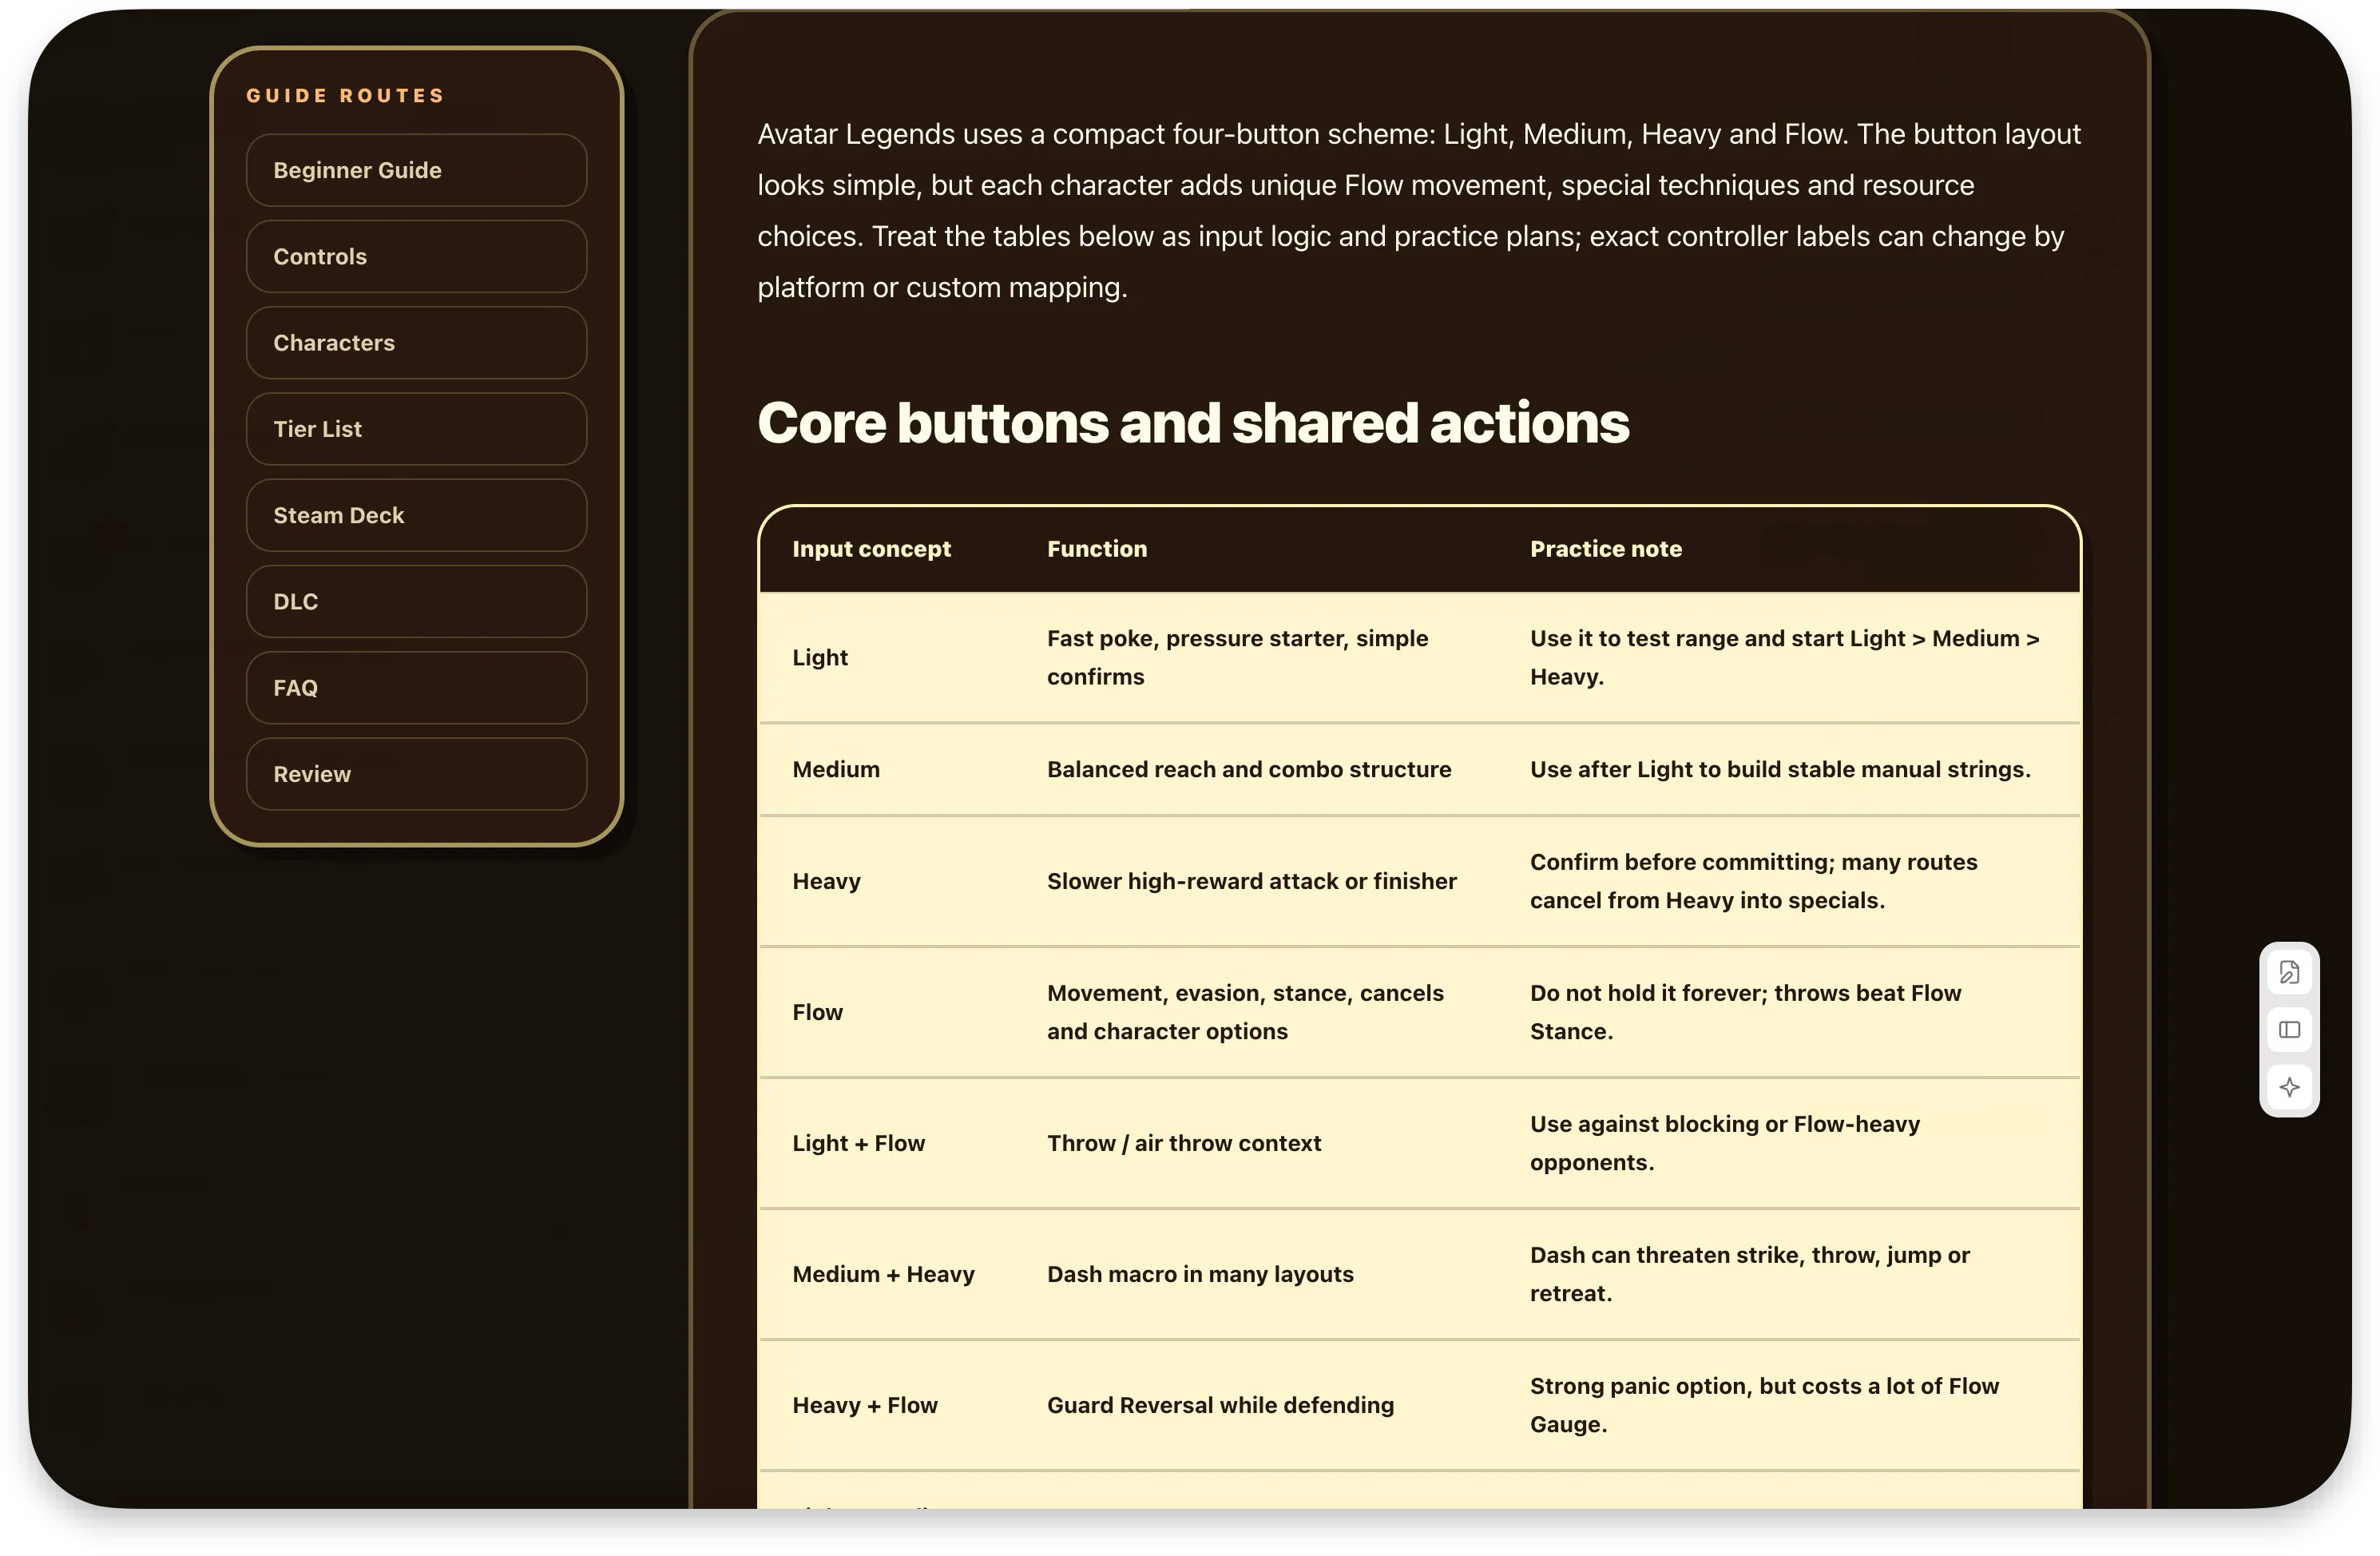
Task: Toggle the sidebar panel layout icon
Action: 2289,1030
